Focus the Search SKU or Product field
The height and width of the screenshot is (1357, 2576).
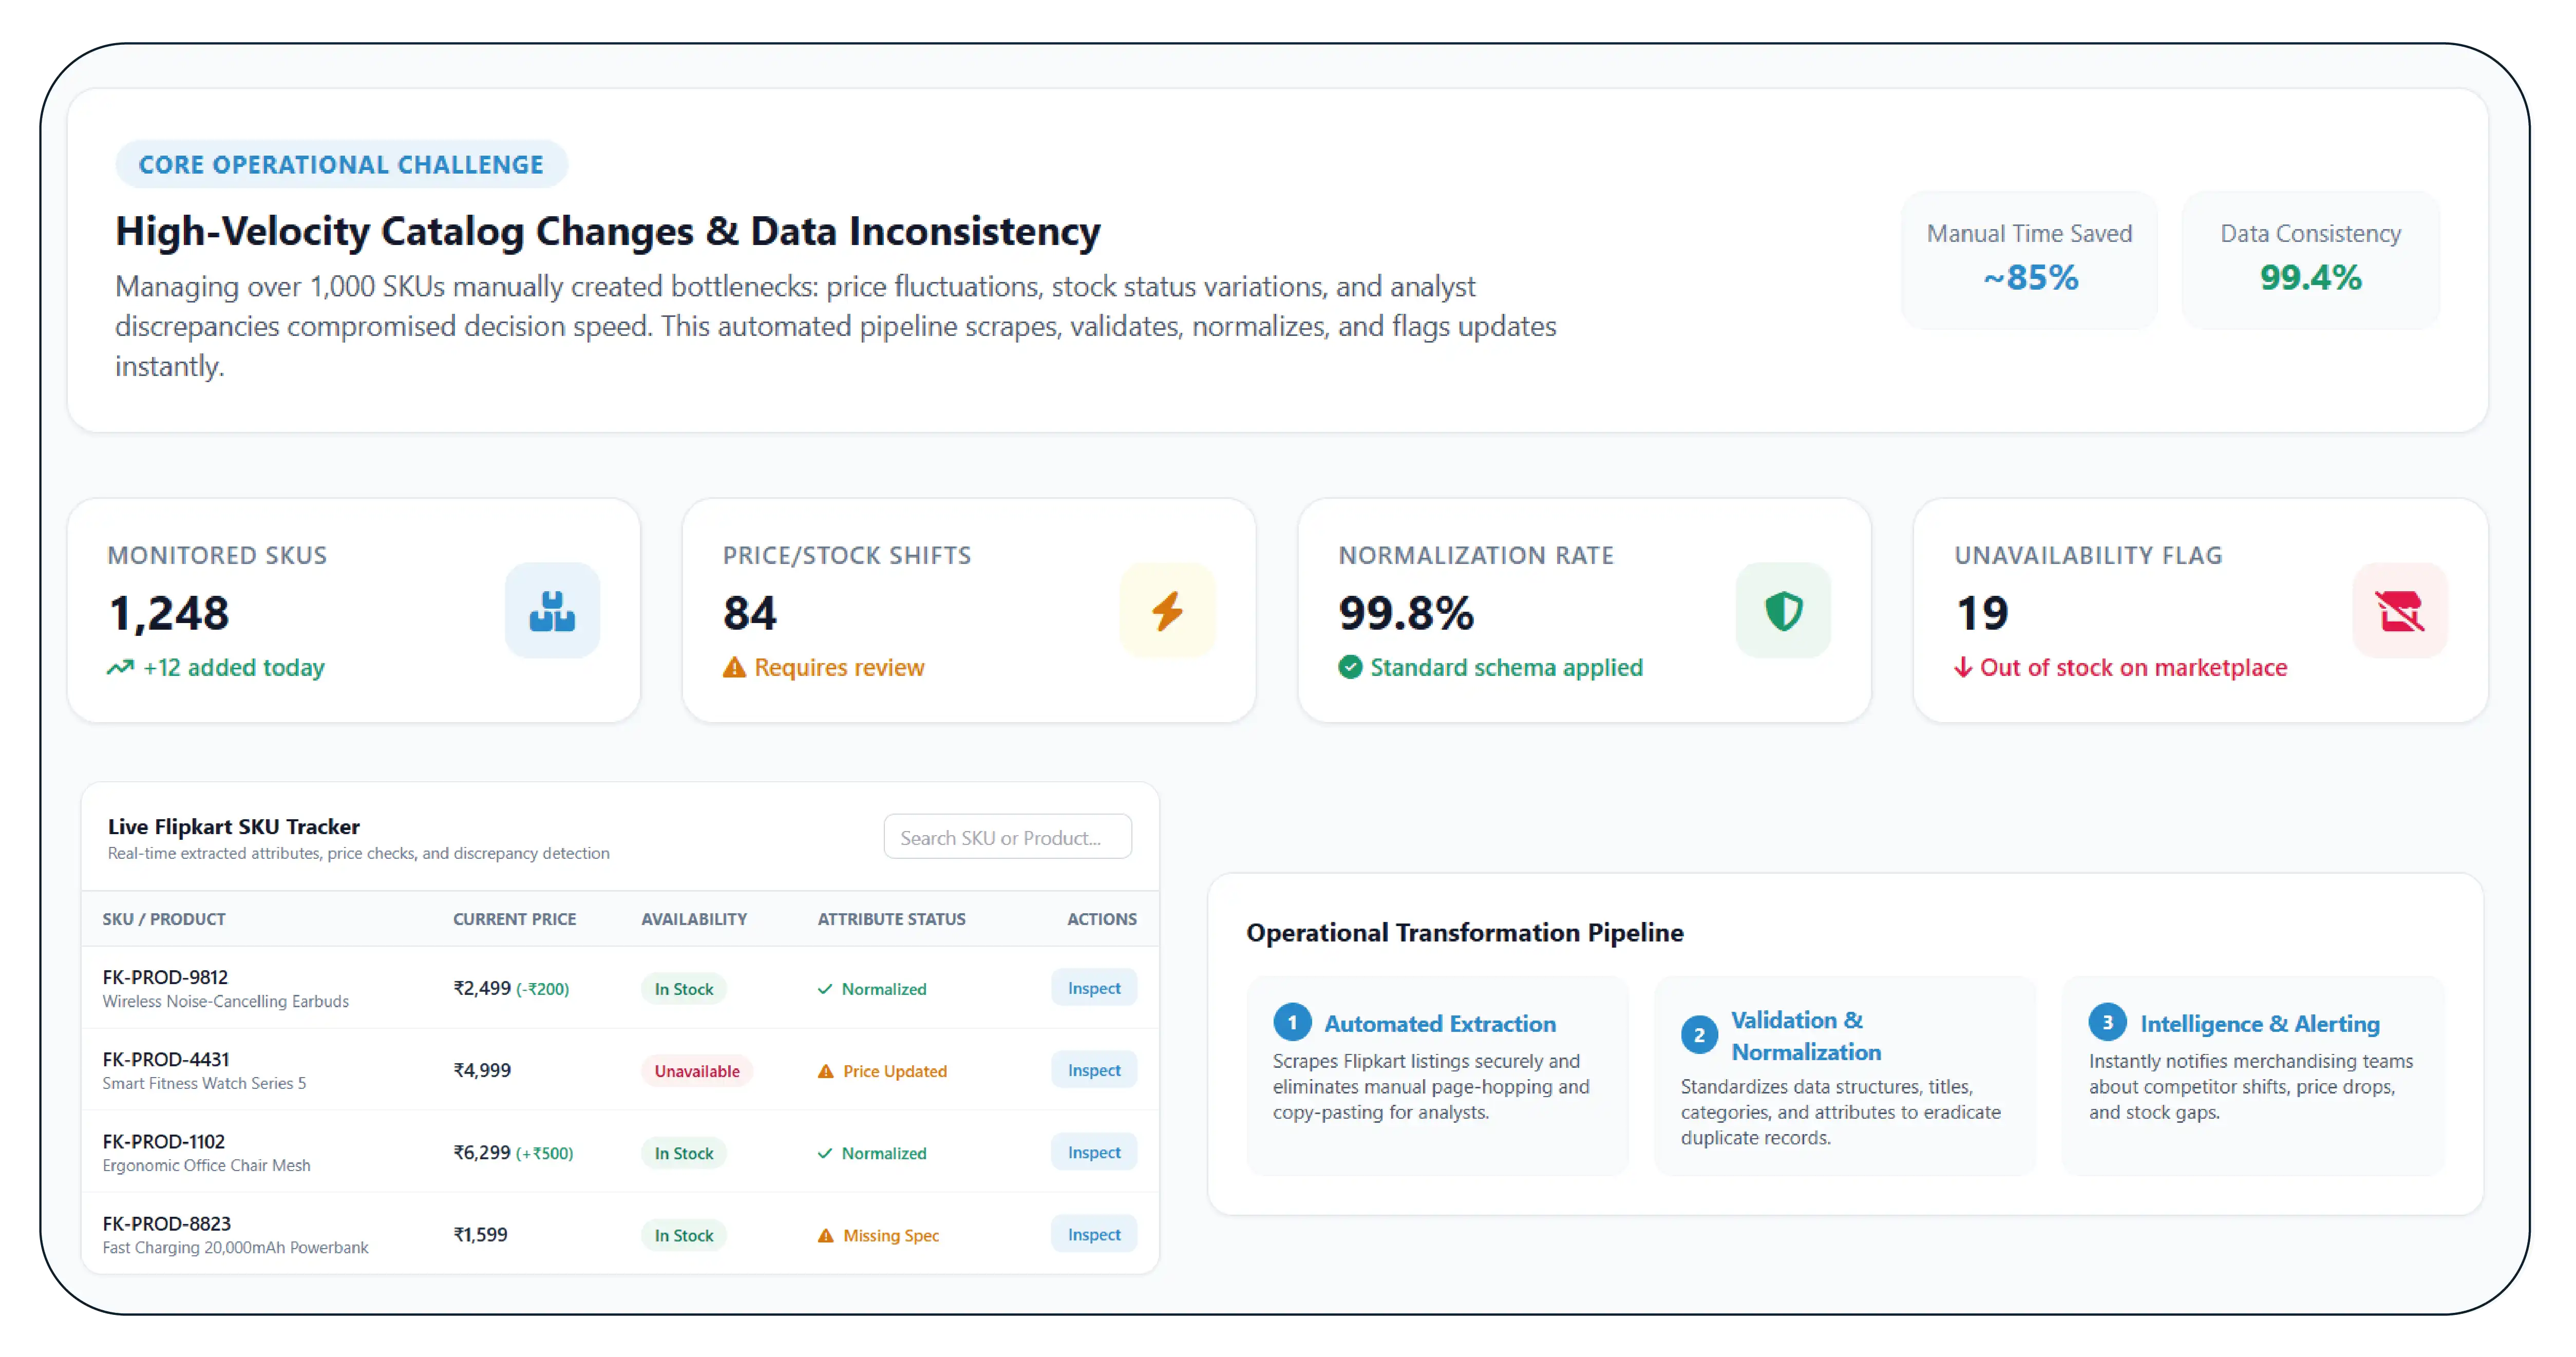pyautogui.click(x=1008, y=837)
